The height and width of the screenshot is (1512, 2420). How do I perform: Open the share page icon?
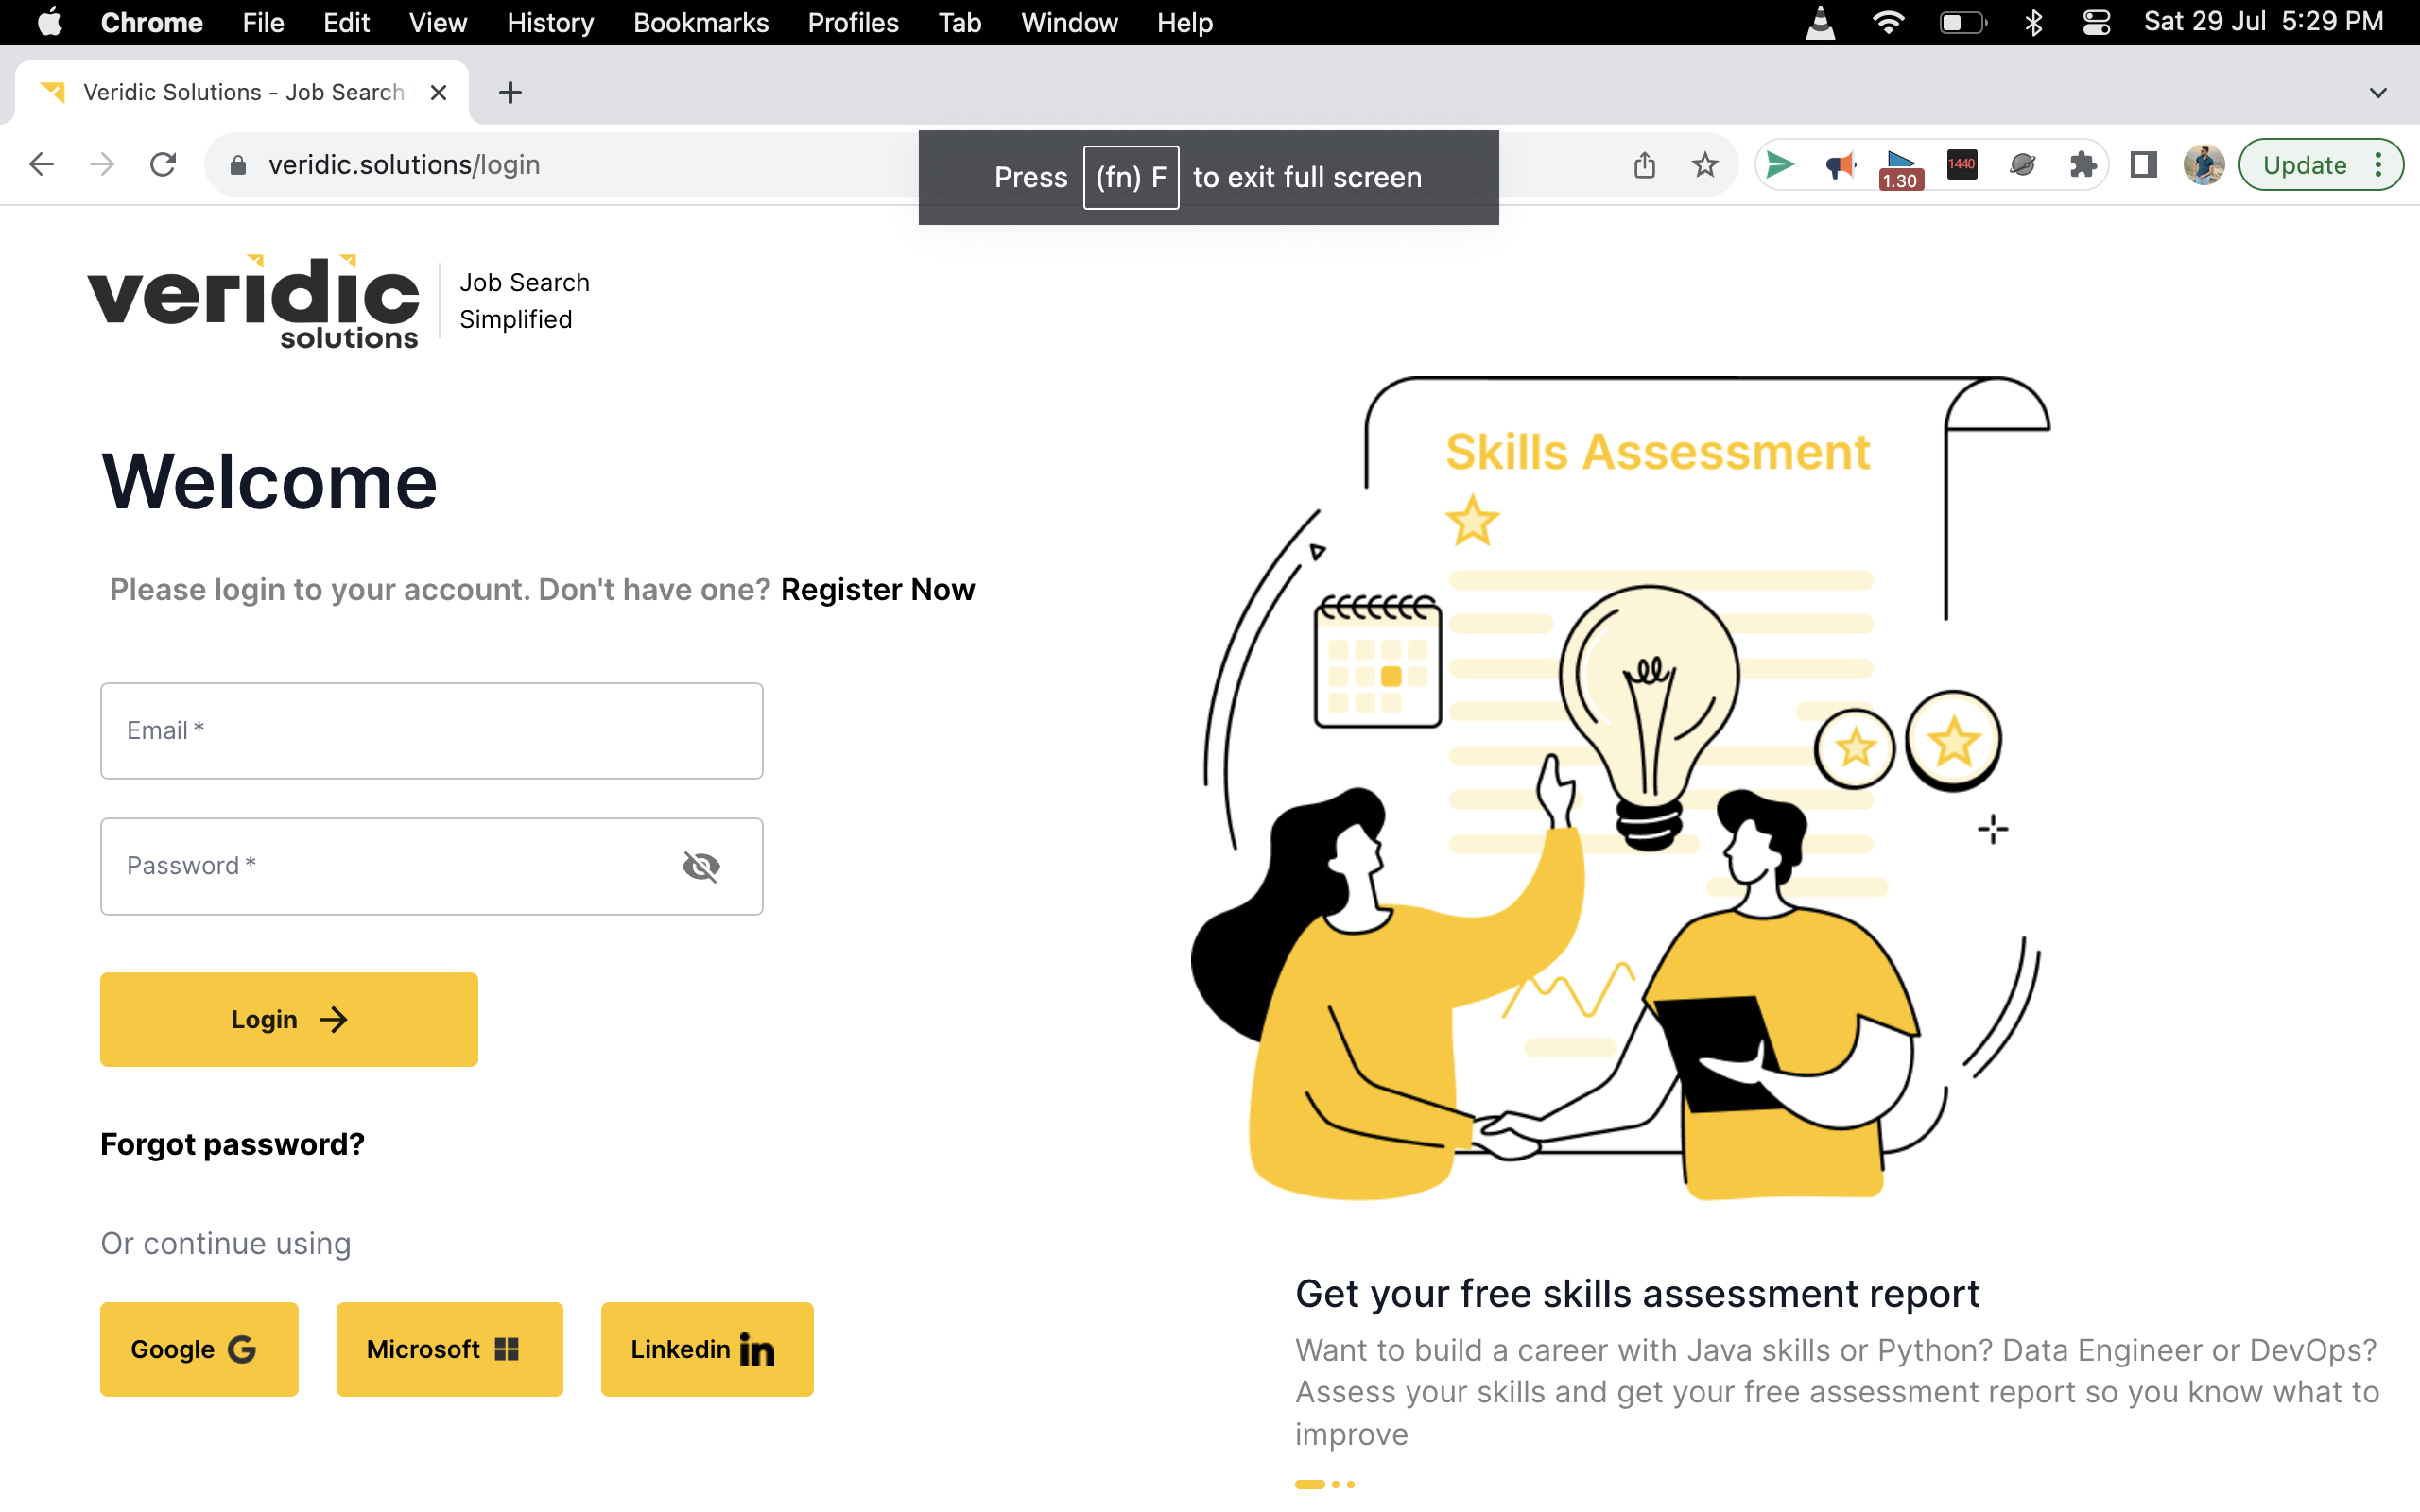click(x=1644, y=165)
